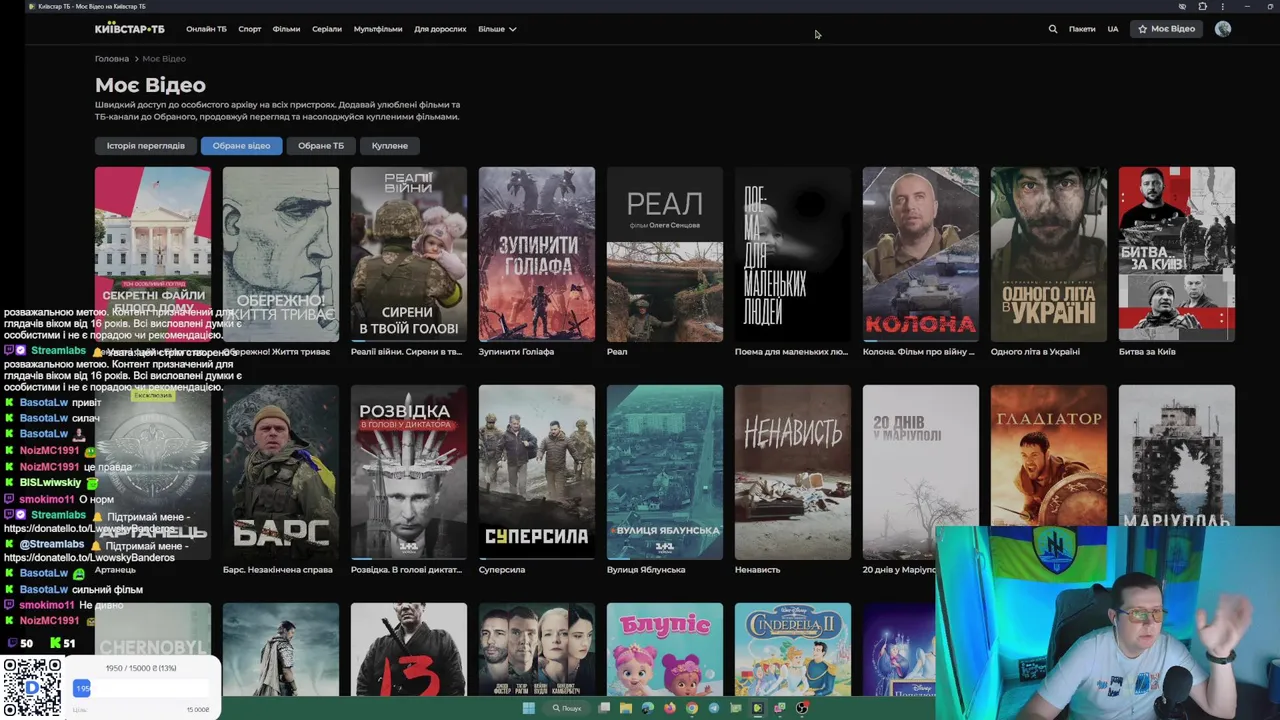Click the donation QR code overlay
Image resolution: width=1280 pixels, height=720 pixels.
pos(31,686)
